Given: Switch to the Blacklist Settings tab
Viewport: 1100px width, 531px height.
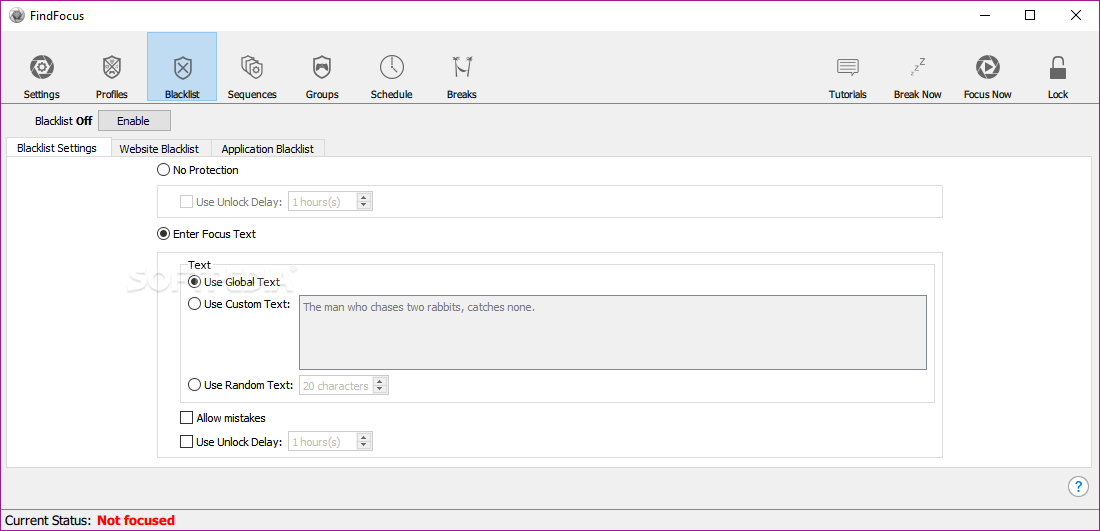Looking at the screenshot, I should pos(57,148).
